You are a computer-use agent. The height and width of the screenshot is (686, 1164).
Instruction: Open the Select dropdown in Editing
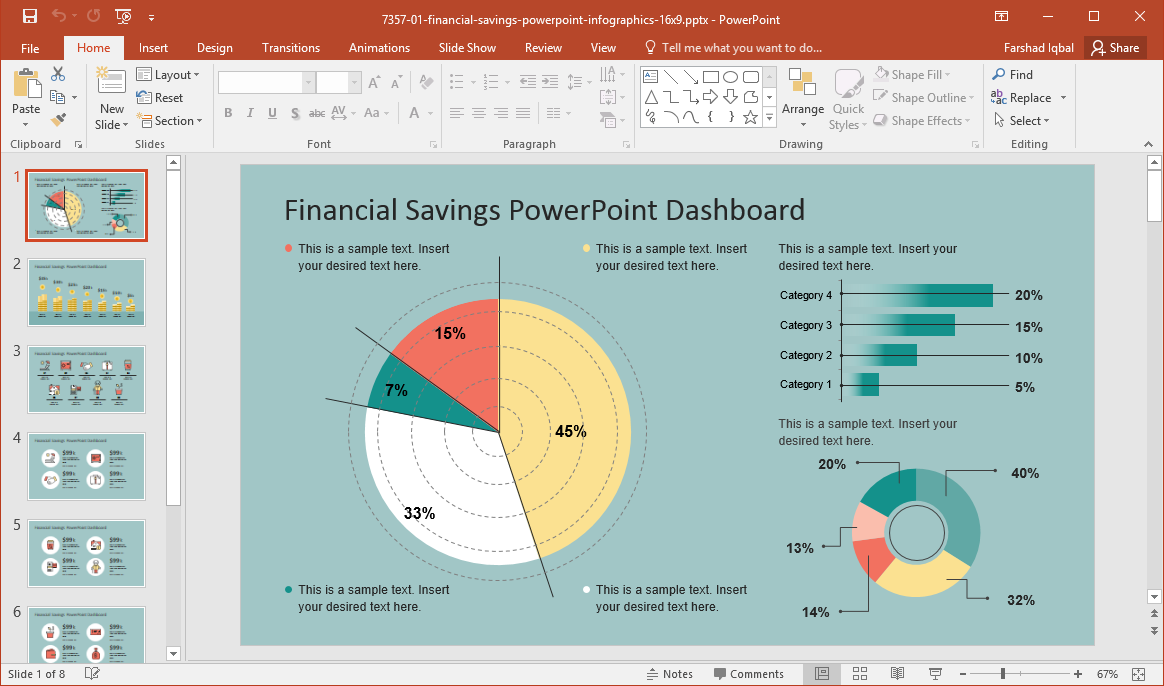1022,121
